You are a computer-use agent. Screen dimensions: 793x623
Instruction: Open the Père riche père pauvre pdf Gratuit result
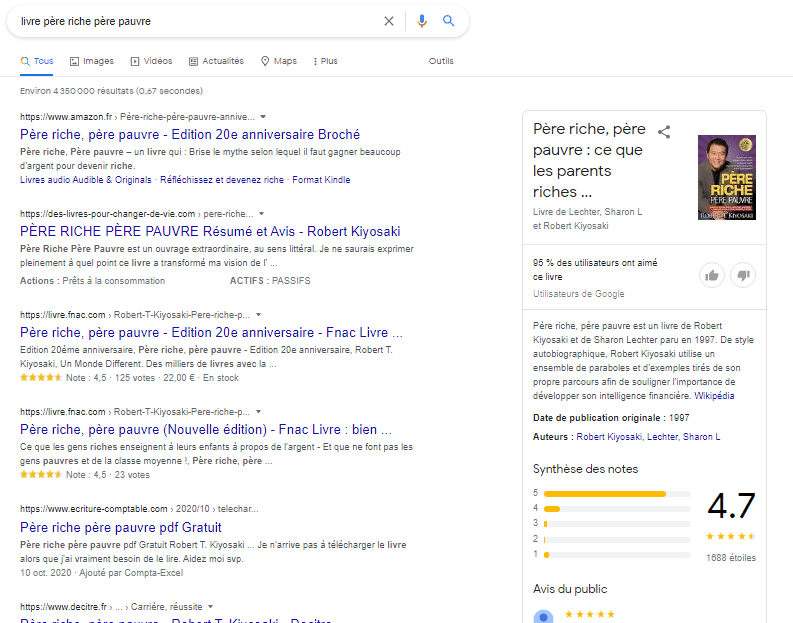[x=120, y=527]
